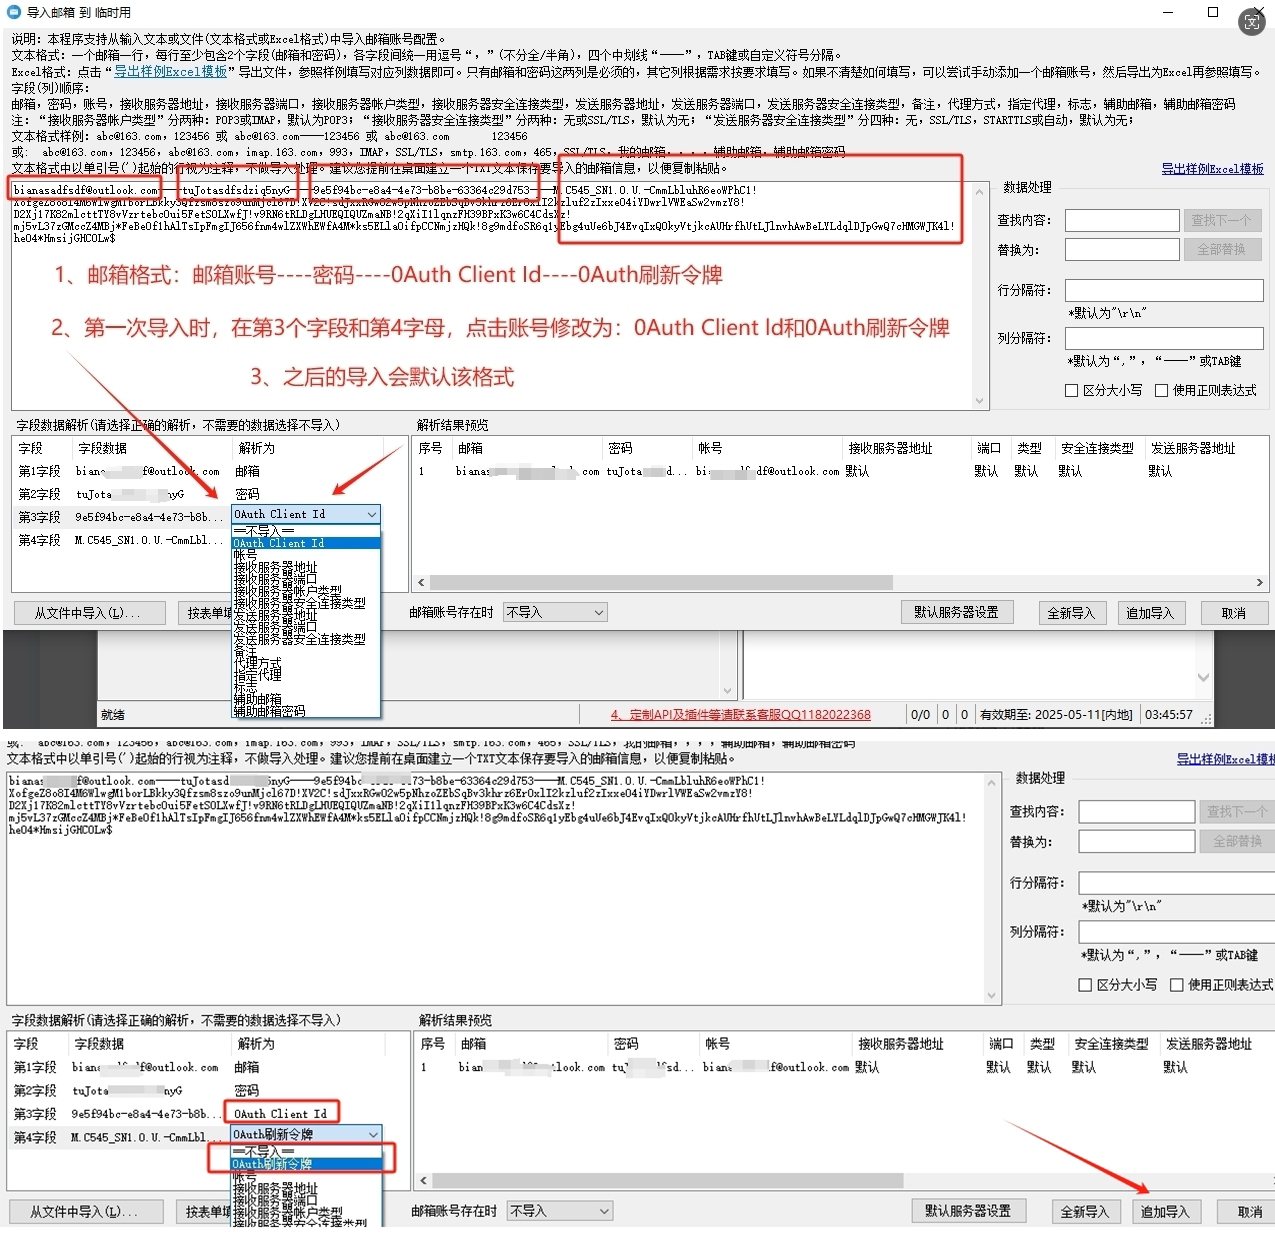This screenshot has height=1239, width=1275.
Task: Click up arrow of upper text area scrollbar
Action: pyautogui.click(x=979, y=189)
